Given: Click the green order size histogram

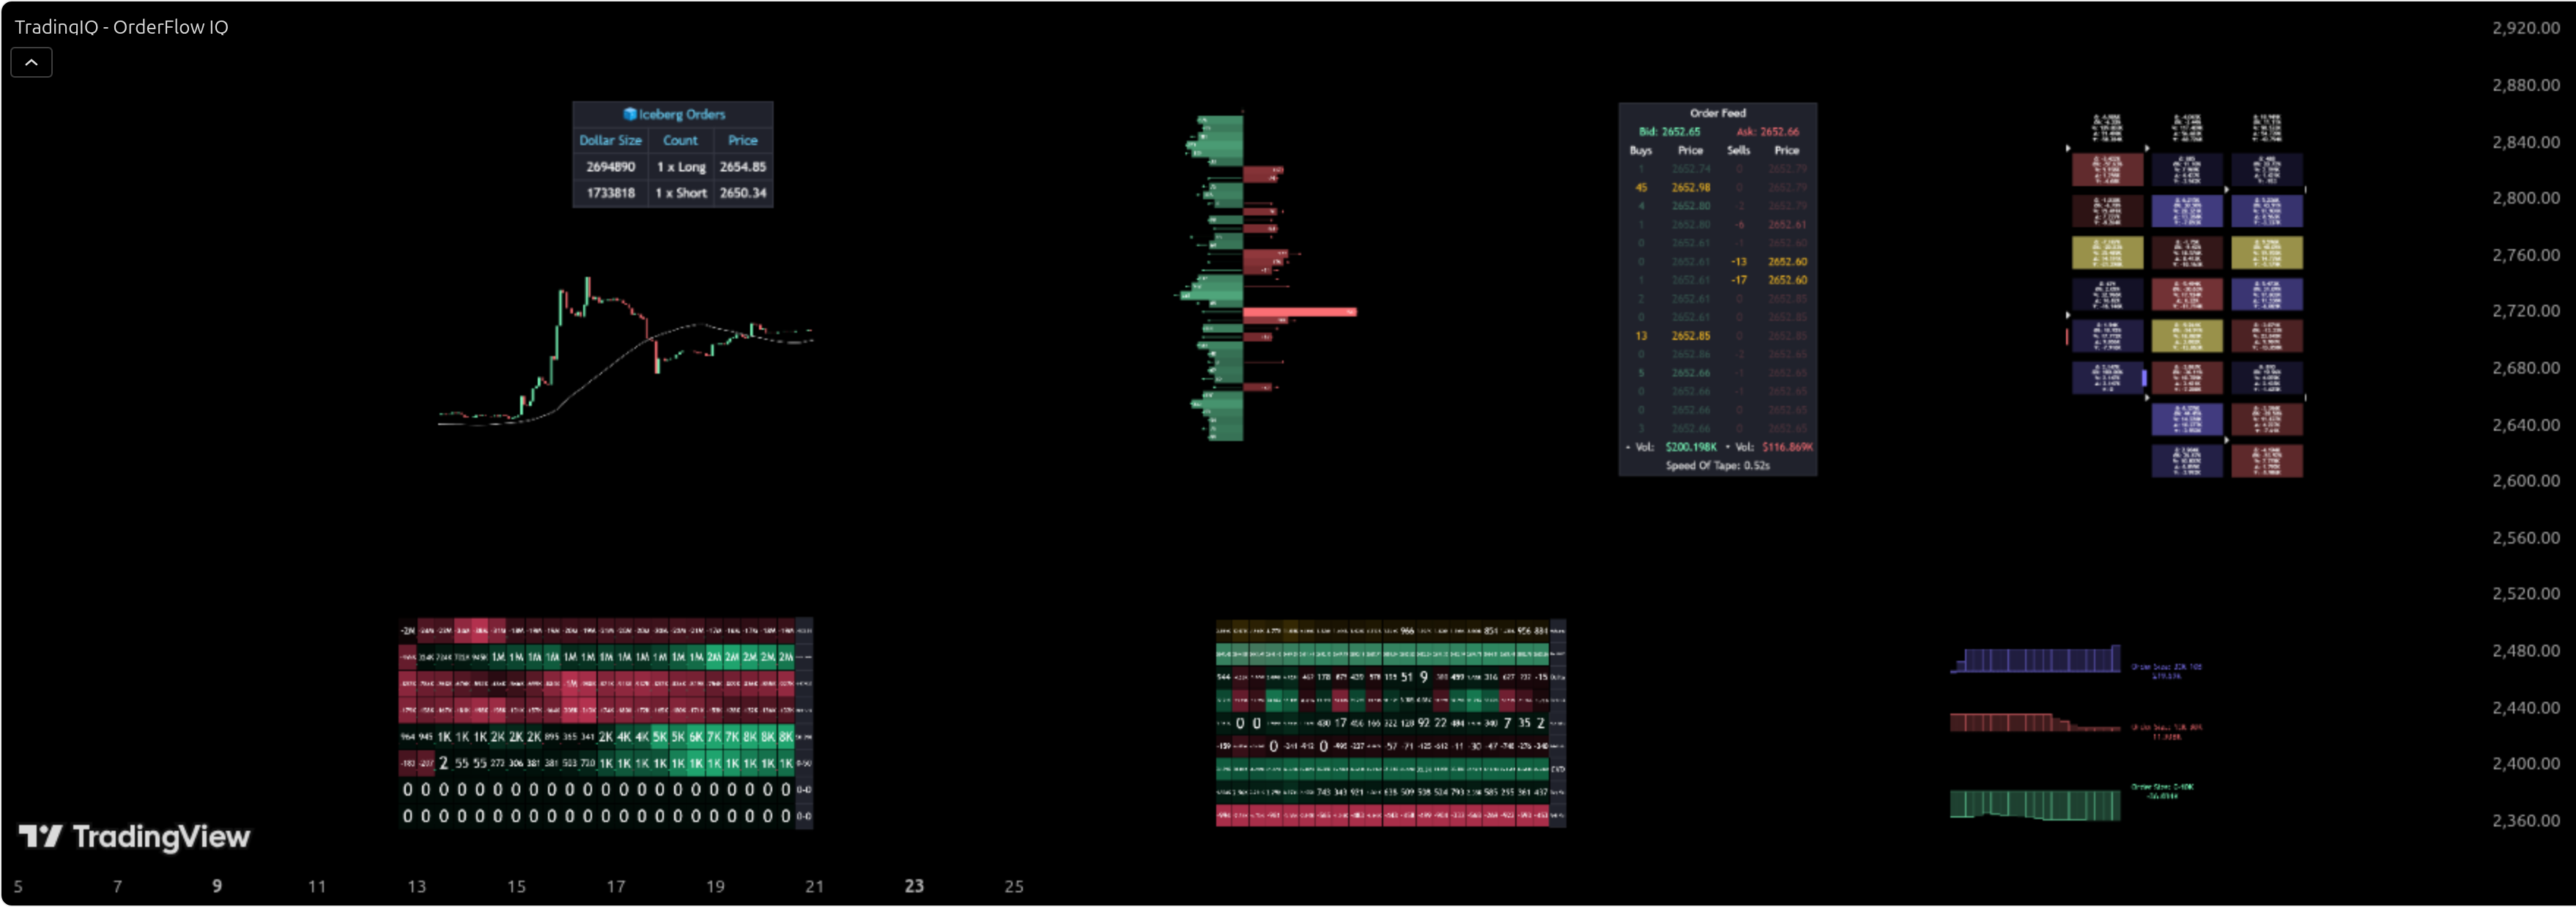Looking at the screenshot, I should click(2035, 805).
